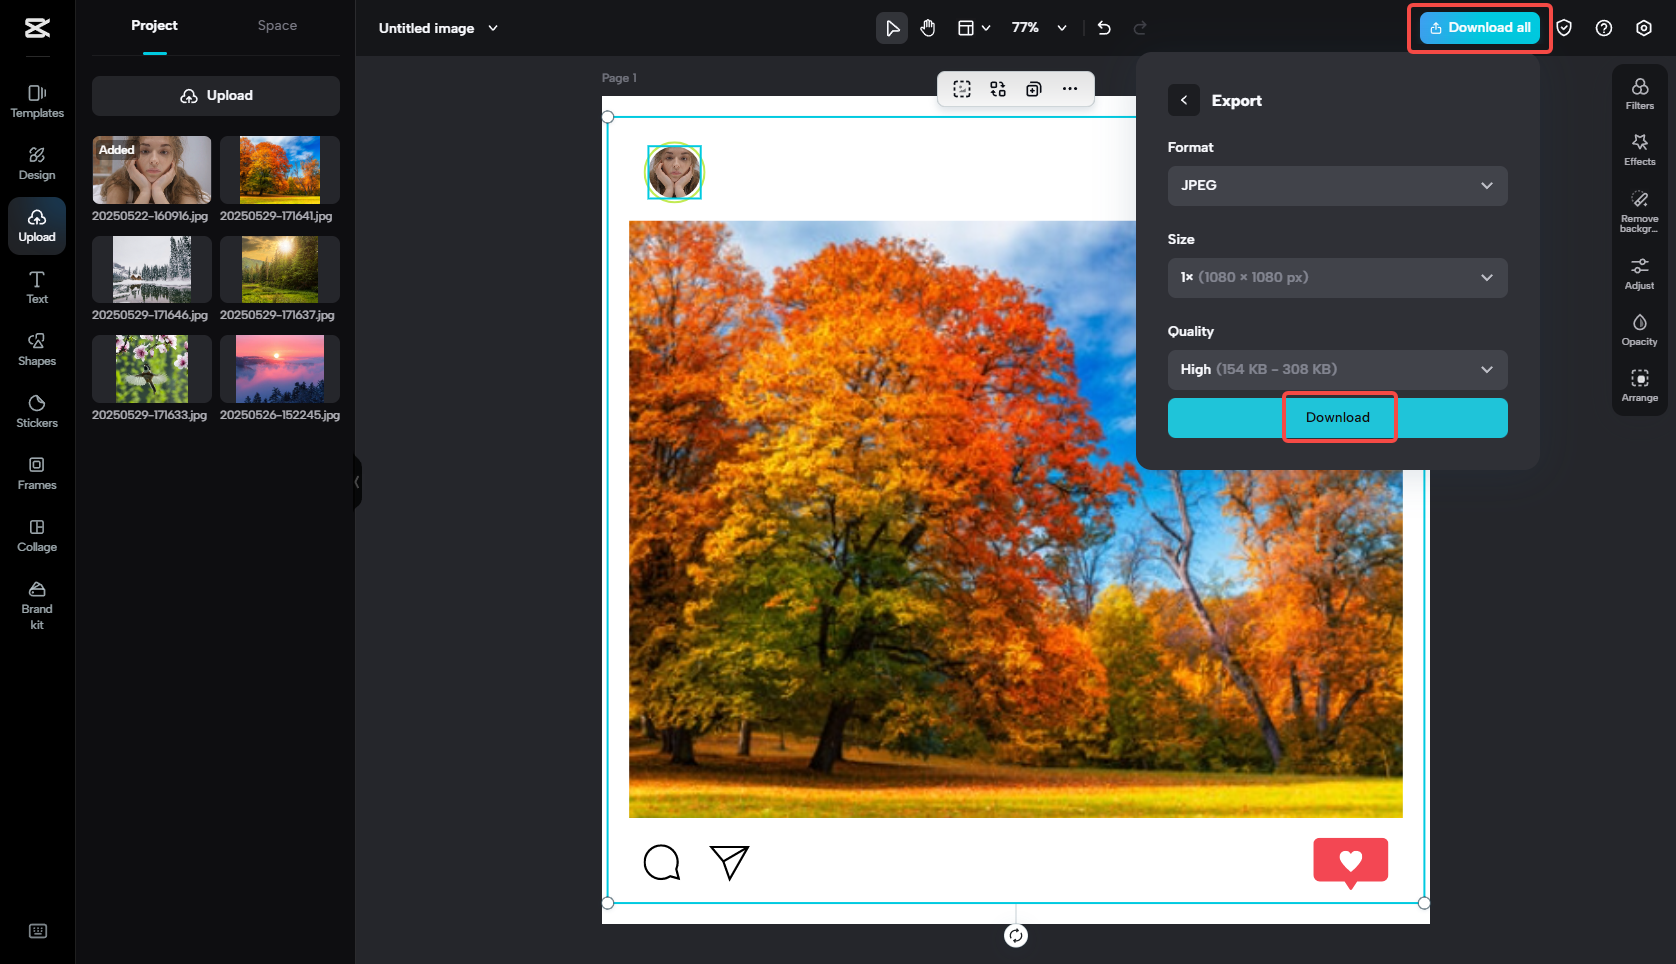The height and width of the screenshot is (964, 1676).
Task: Duplicate the image using the floating toolbar icon
Action: pos(1033,89)
